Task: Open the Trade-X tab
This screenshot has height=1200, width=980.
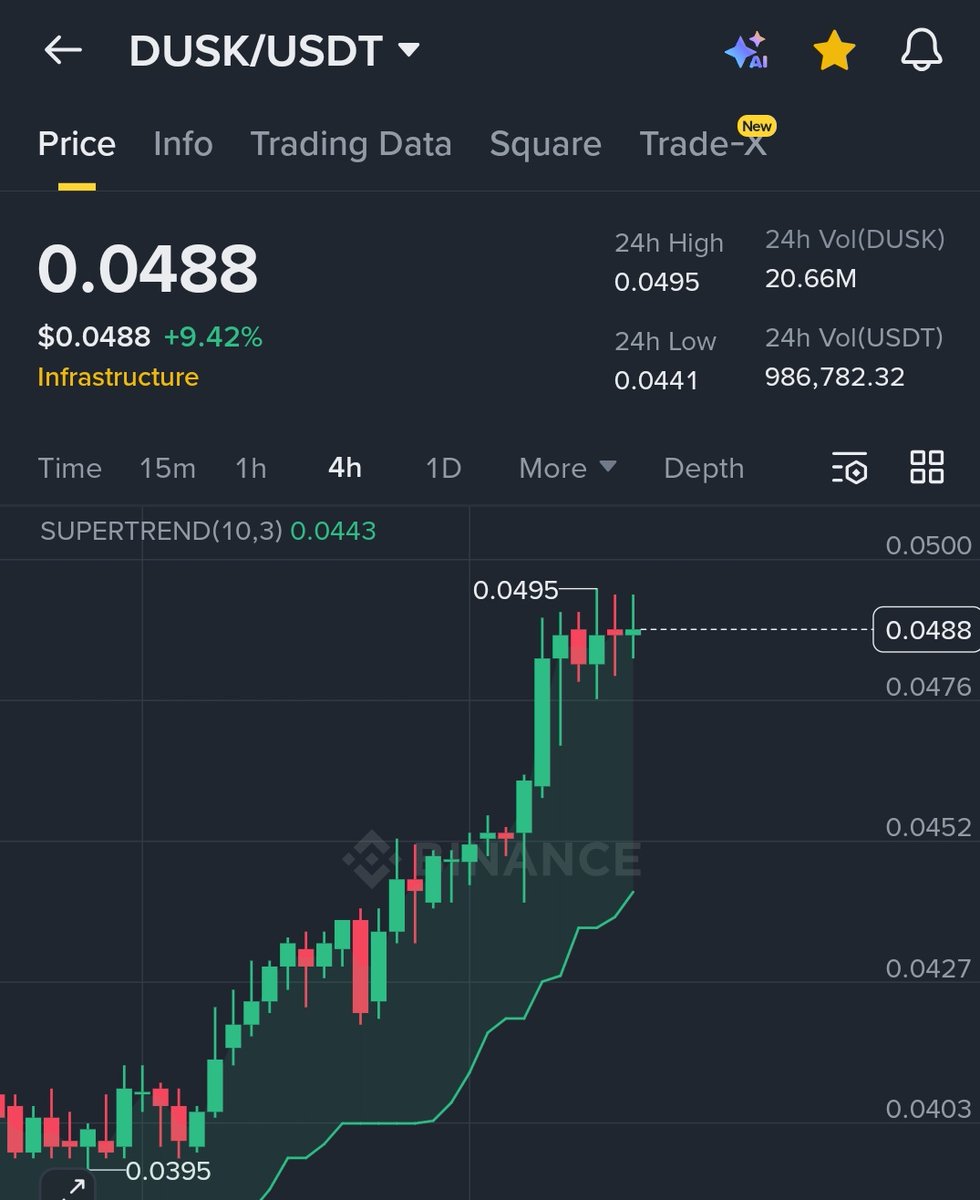Action: click(x=703, y=144)
